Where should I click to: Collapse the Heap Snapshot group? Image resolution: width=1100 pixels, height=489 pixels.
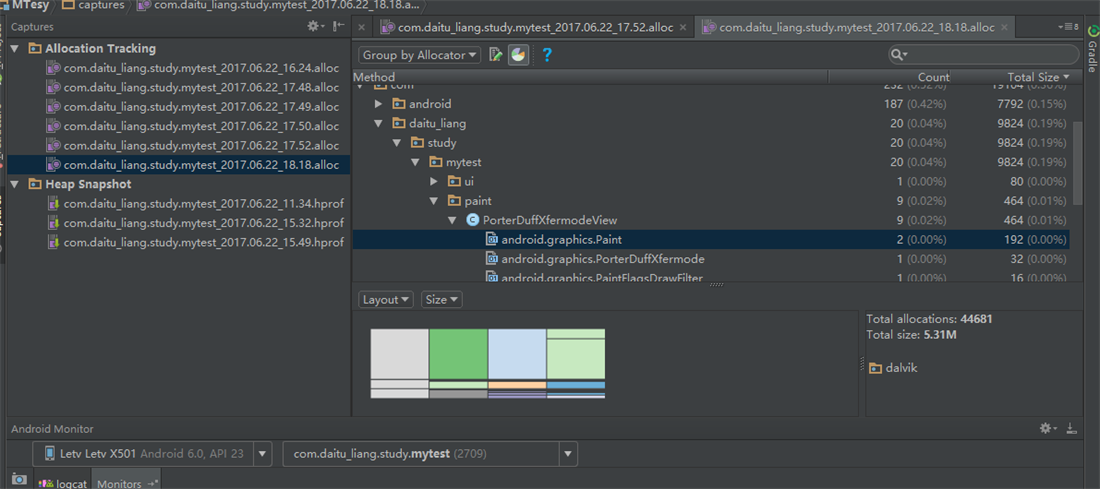[x=15, y=185]
